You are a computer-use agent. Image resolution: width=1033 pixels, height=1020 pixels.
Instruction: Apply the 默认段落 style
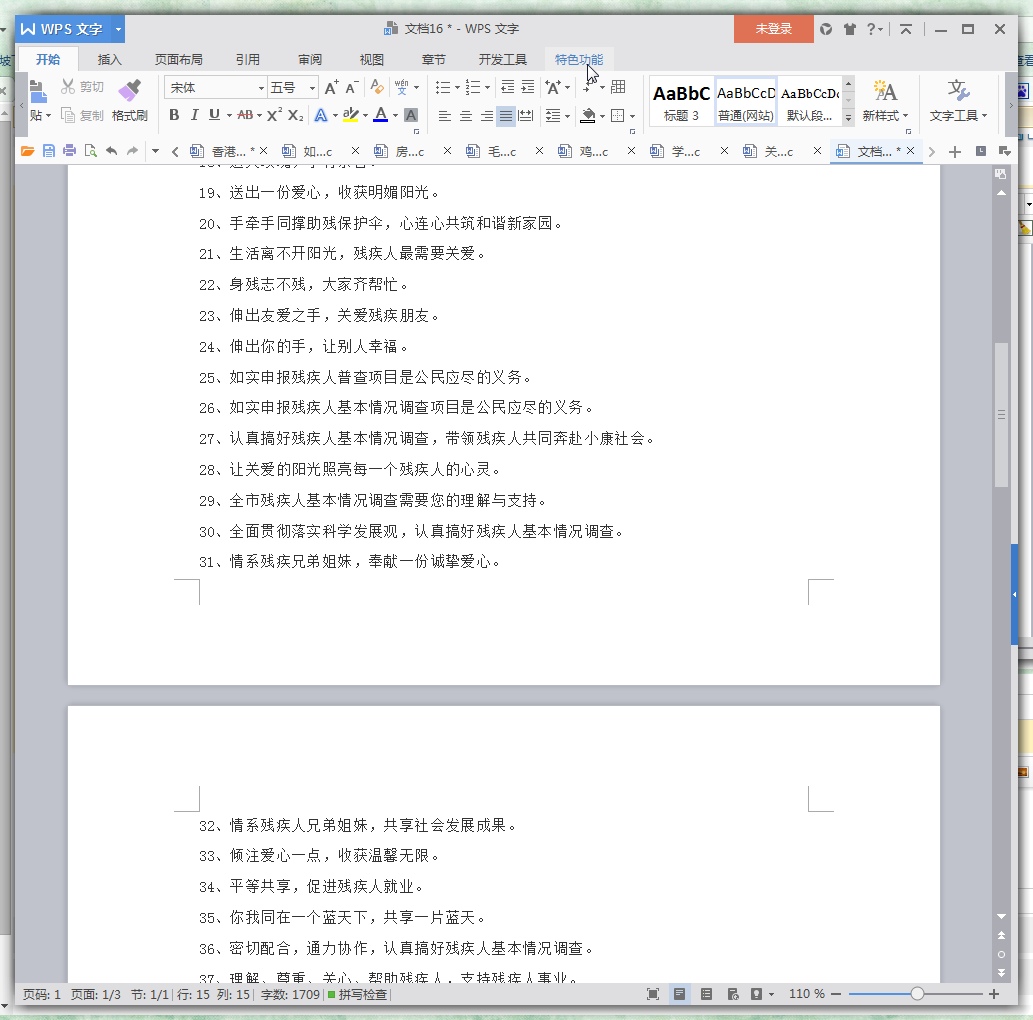tap(810, 101)
